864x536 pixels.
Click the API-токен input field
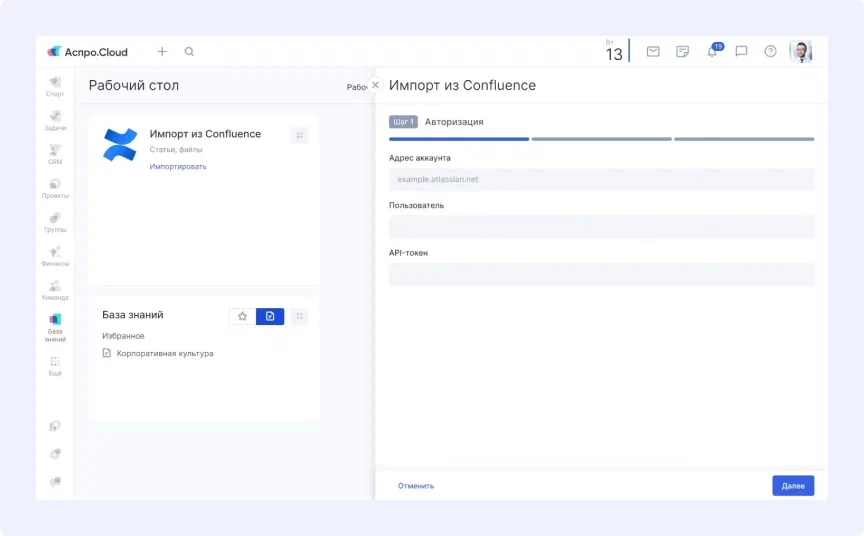[601, 275]
